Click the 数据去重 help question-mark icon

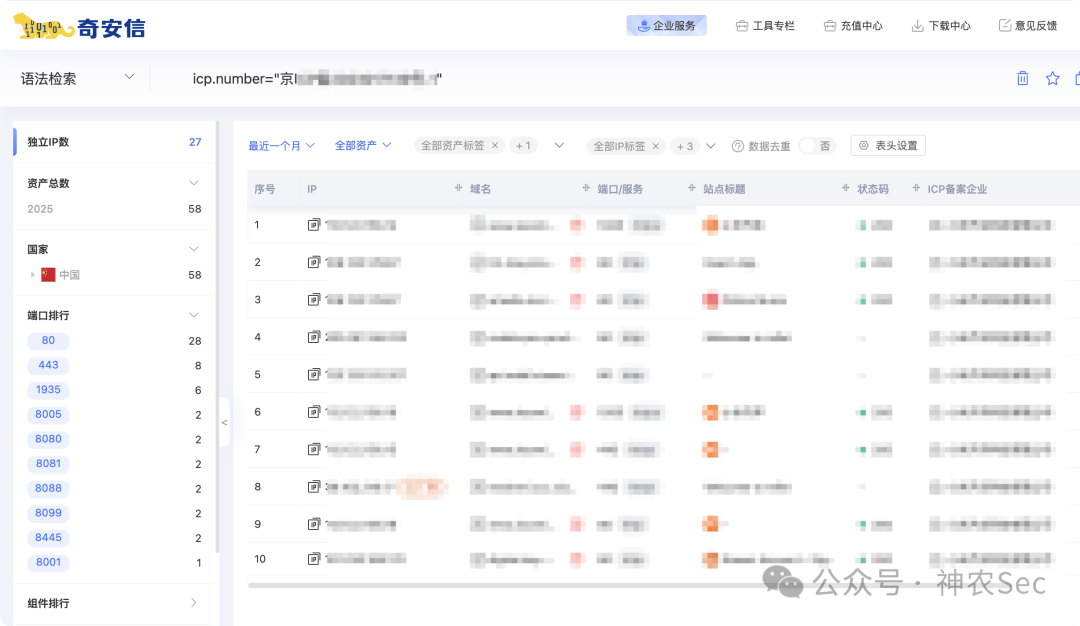(x=737, y=145)
